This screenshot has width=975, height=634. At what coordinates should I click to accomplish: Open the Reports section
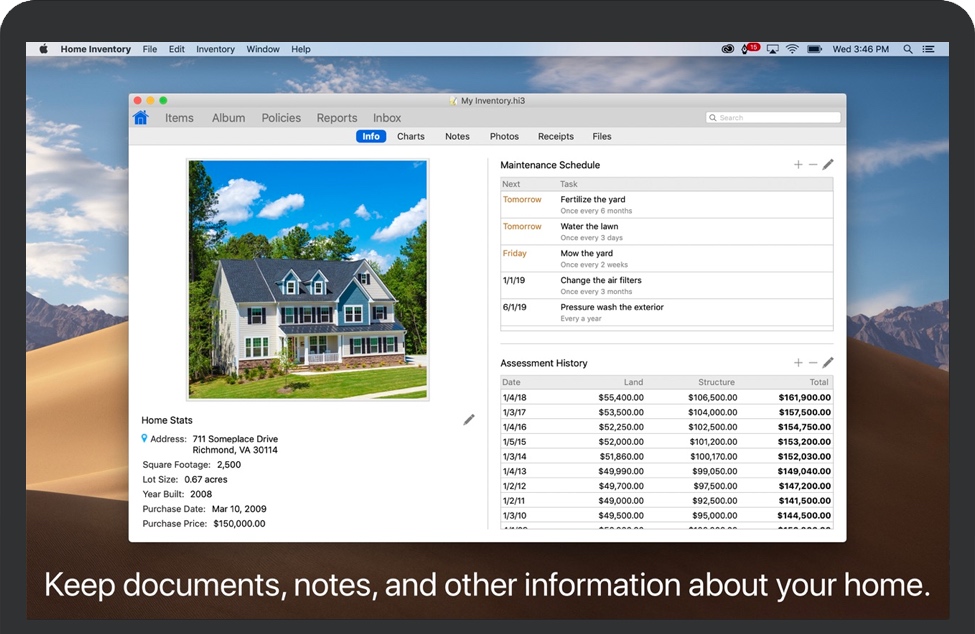pos(337,118)
